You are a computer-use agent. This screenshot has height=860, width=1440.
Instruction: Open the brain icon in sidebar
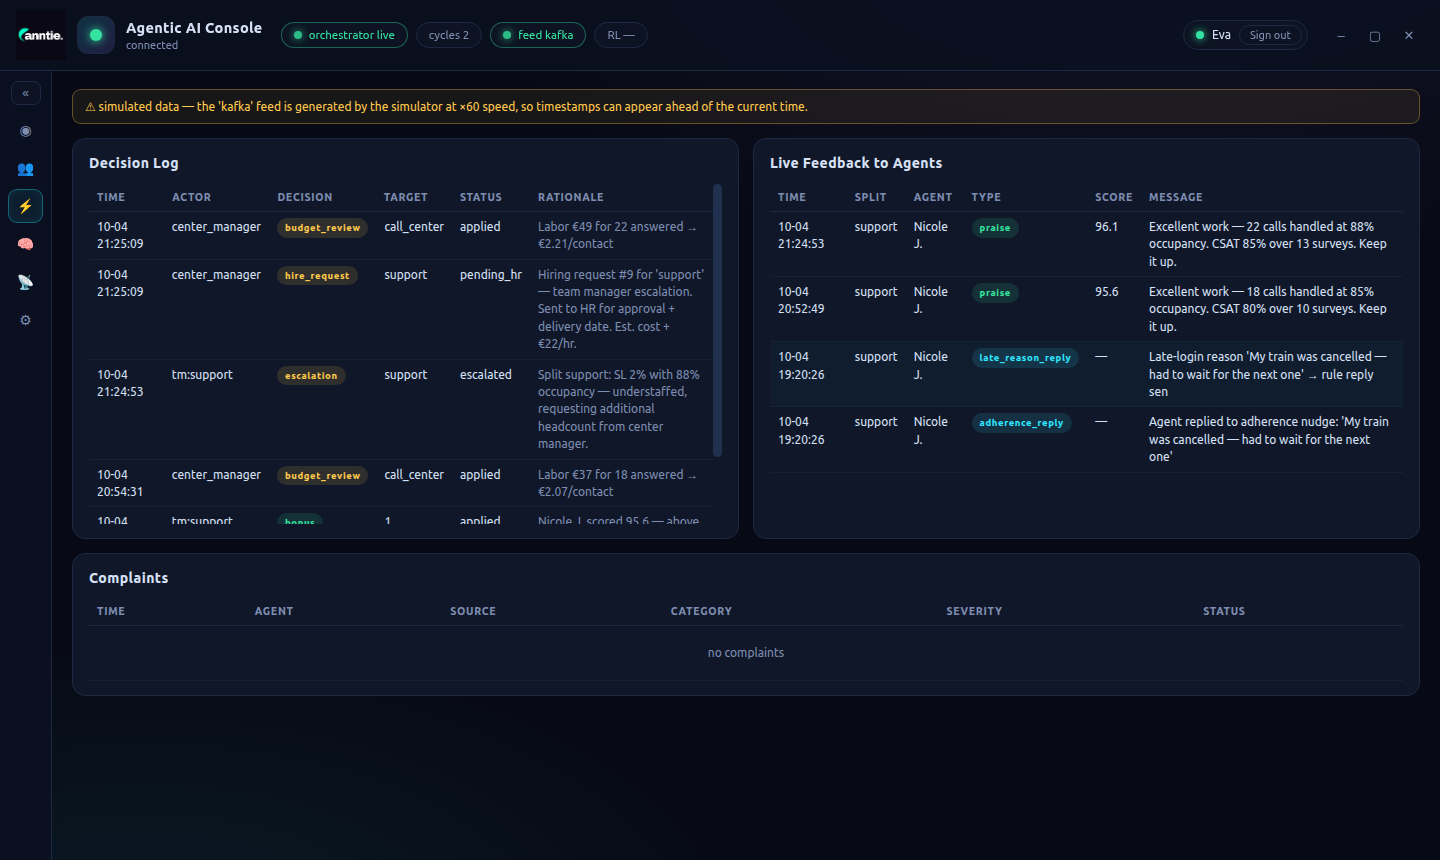click(x=26, y=244)
